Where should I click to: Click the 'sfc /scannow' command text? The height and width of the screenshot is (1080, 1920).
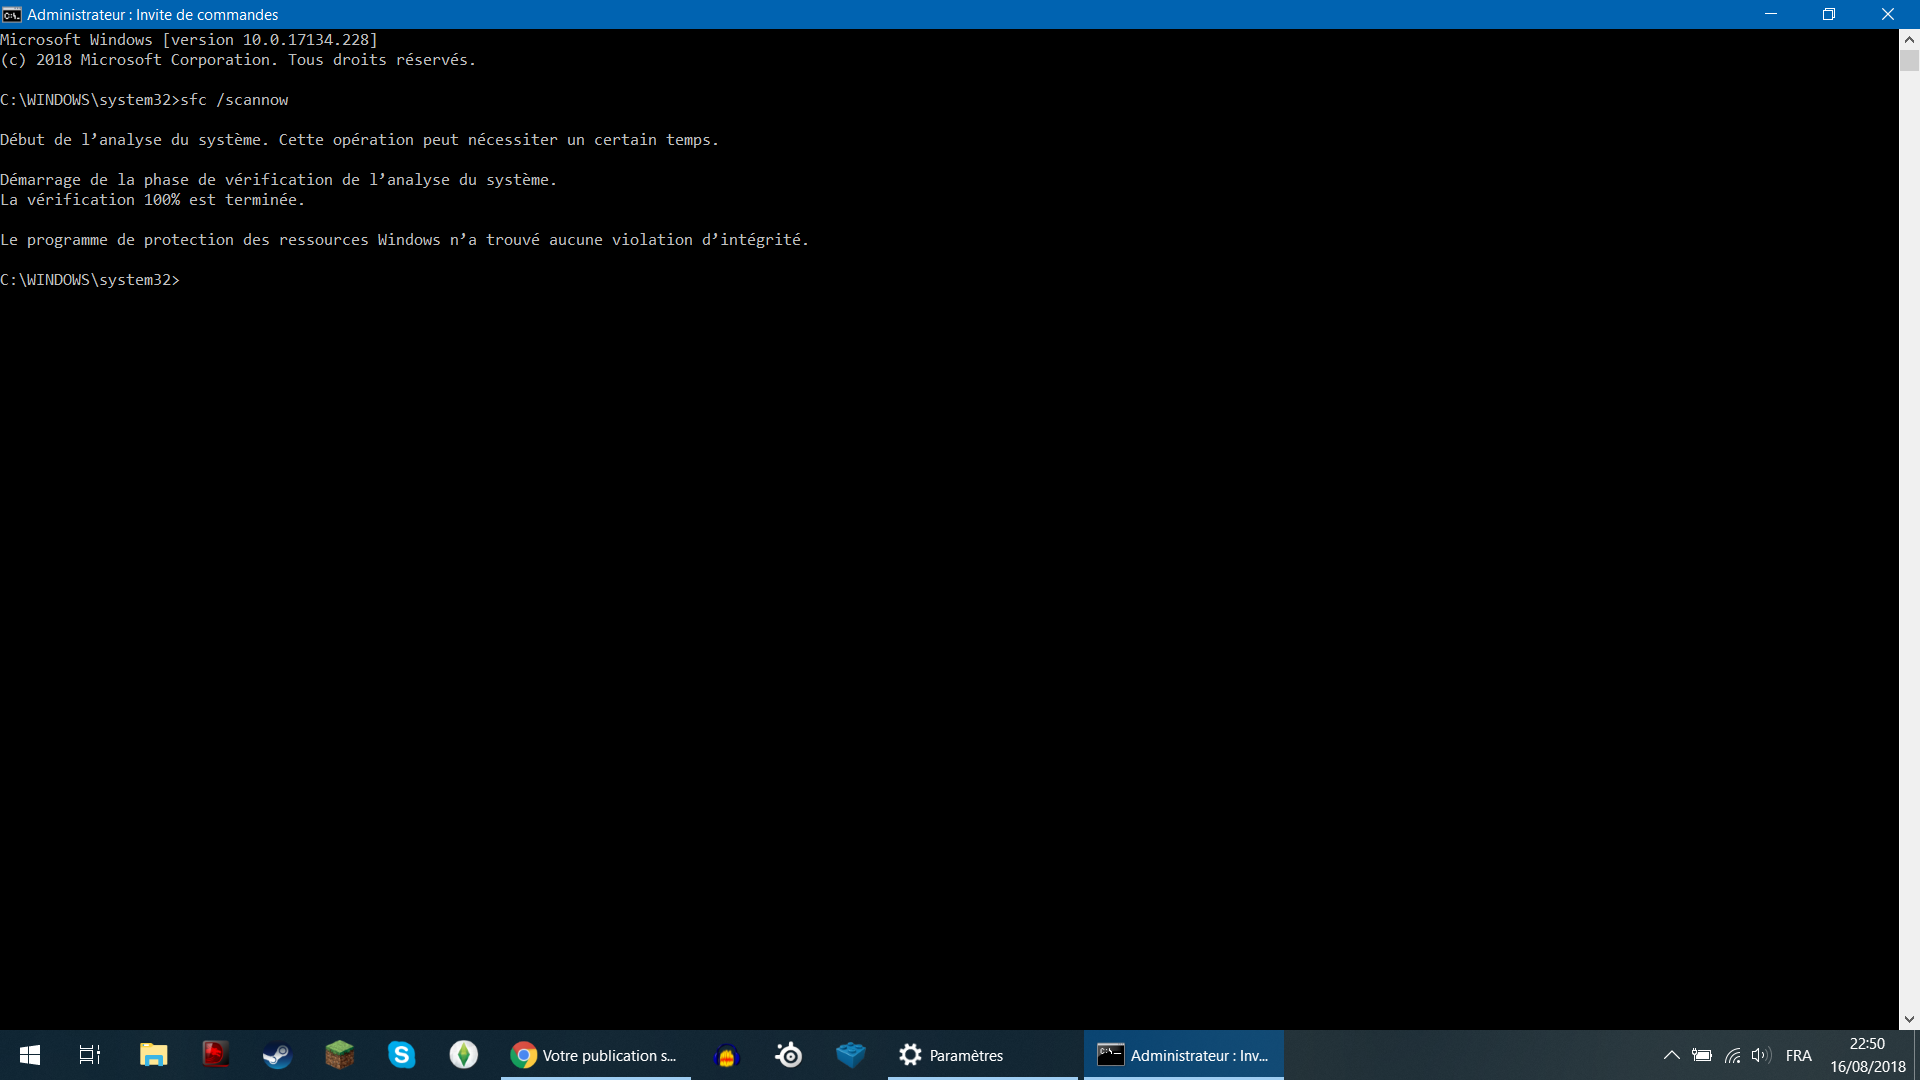(x=235, y=100)
